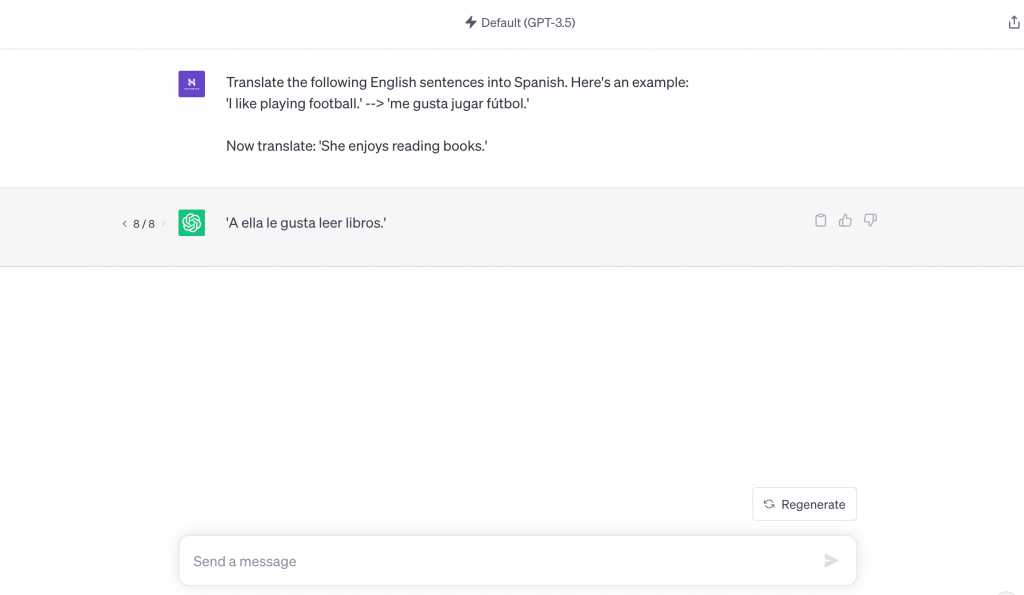The width and height of the screenshot is (1024, 595).
Task: Click the regenerate circular arrow icon
Action: coord(768,504)
